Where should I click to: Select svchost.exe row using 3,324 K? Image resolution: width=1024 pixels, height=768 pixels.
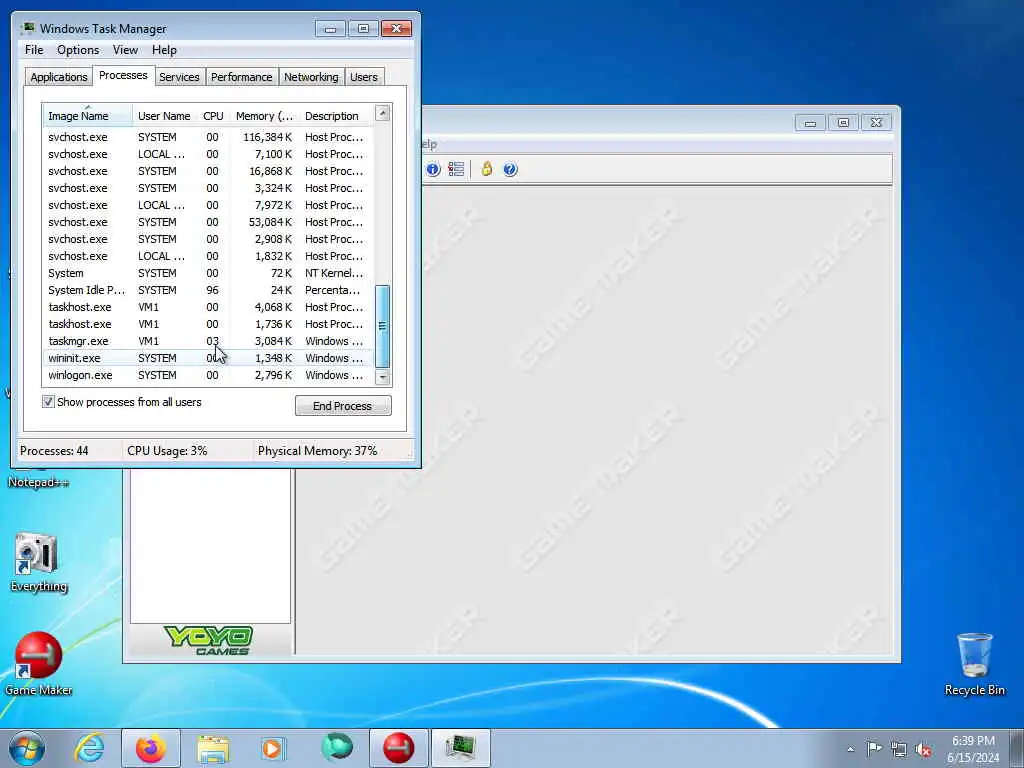[x=208, y=188]
